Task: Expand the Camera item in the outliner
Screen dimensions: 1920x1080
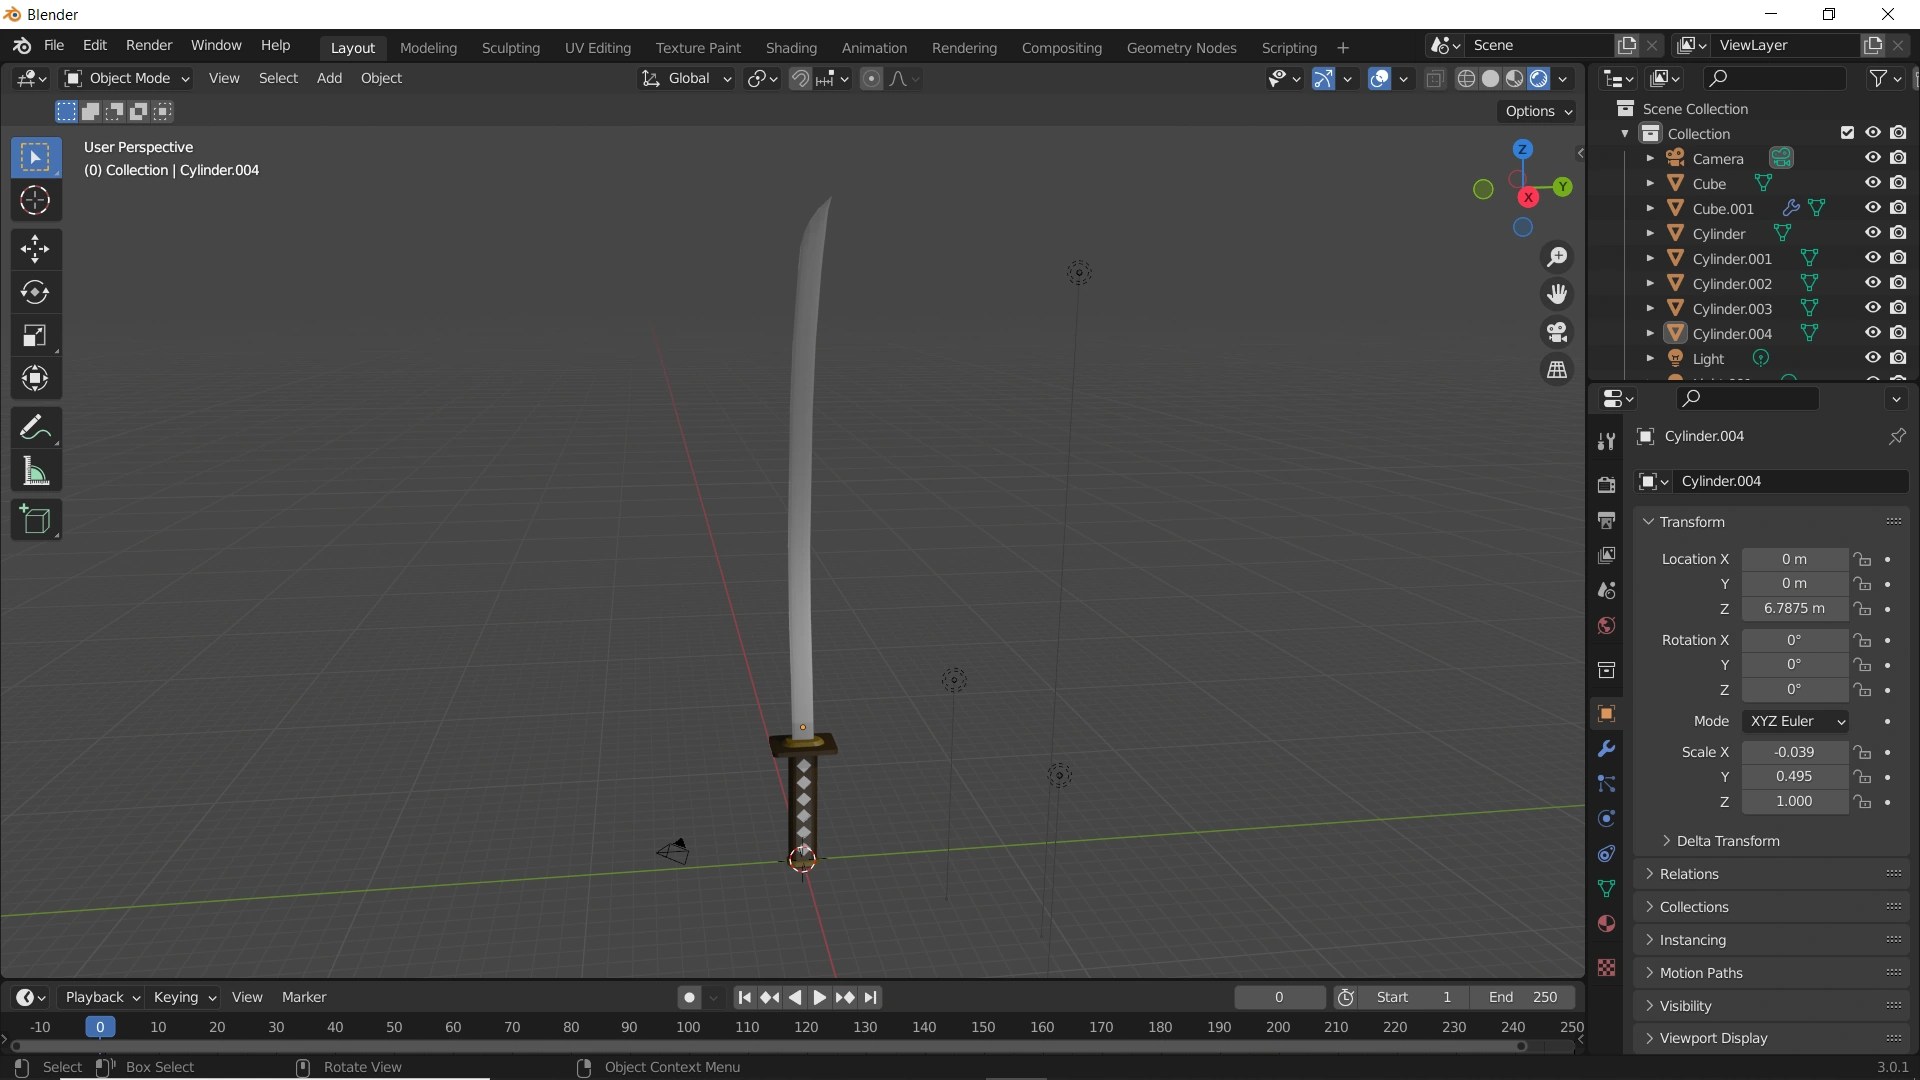Action: (1651, 158)
